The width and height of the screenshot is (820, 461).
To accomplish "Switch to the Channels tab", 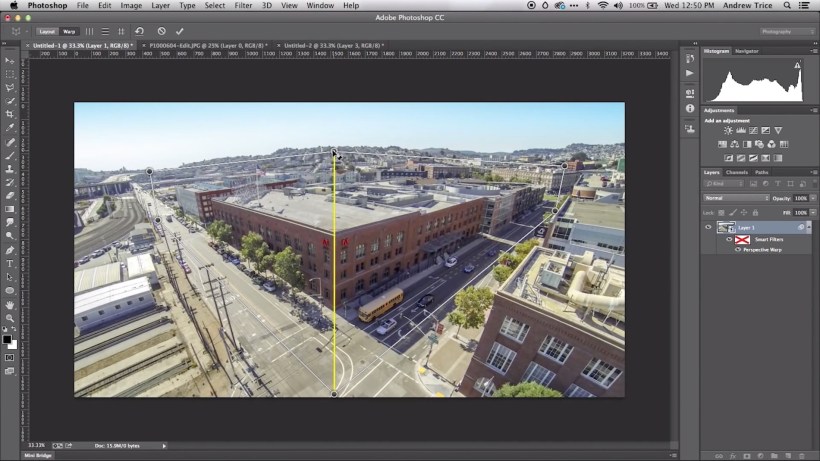I will coord(736,172).
